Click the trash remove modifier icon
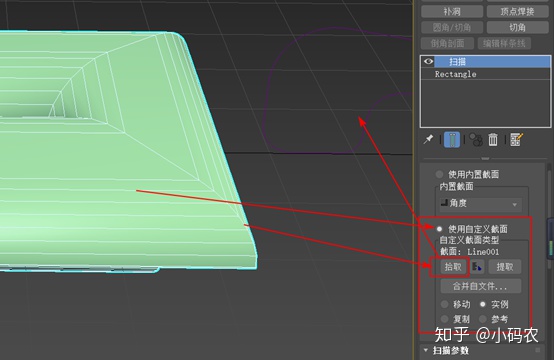The image size is (554, 360). (493, 140)
